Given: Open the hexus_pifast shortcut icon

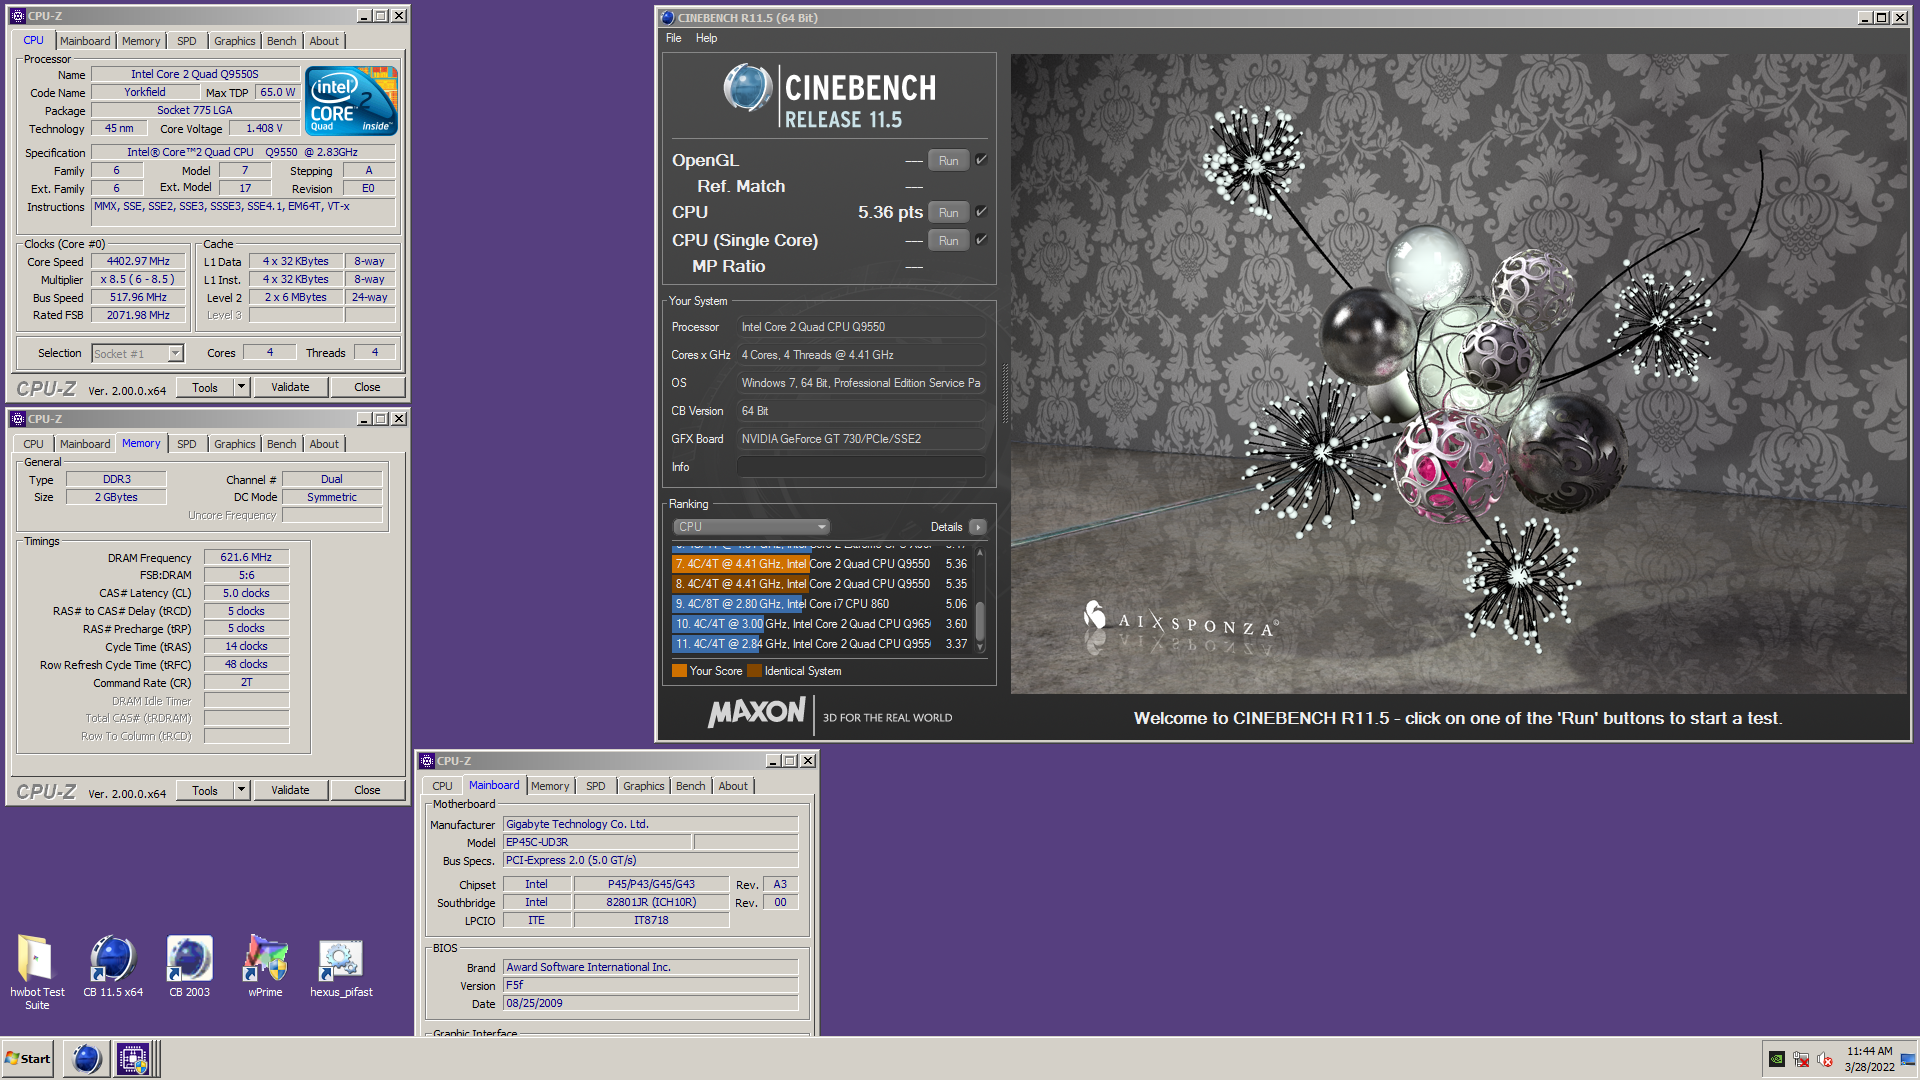Looking at the screenshot, I should pos(340,960).
